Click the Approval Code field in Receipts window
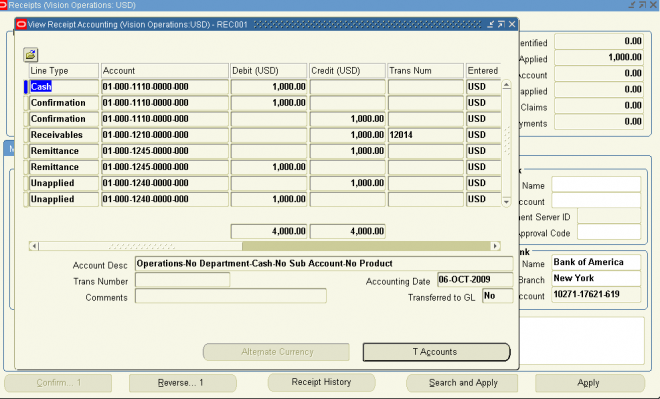The image size is (660, 399). 609,232
